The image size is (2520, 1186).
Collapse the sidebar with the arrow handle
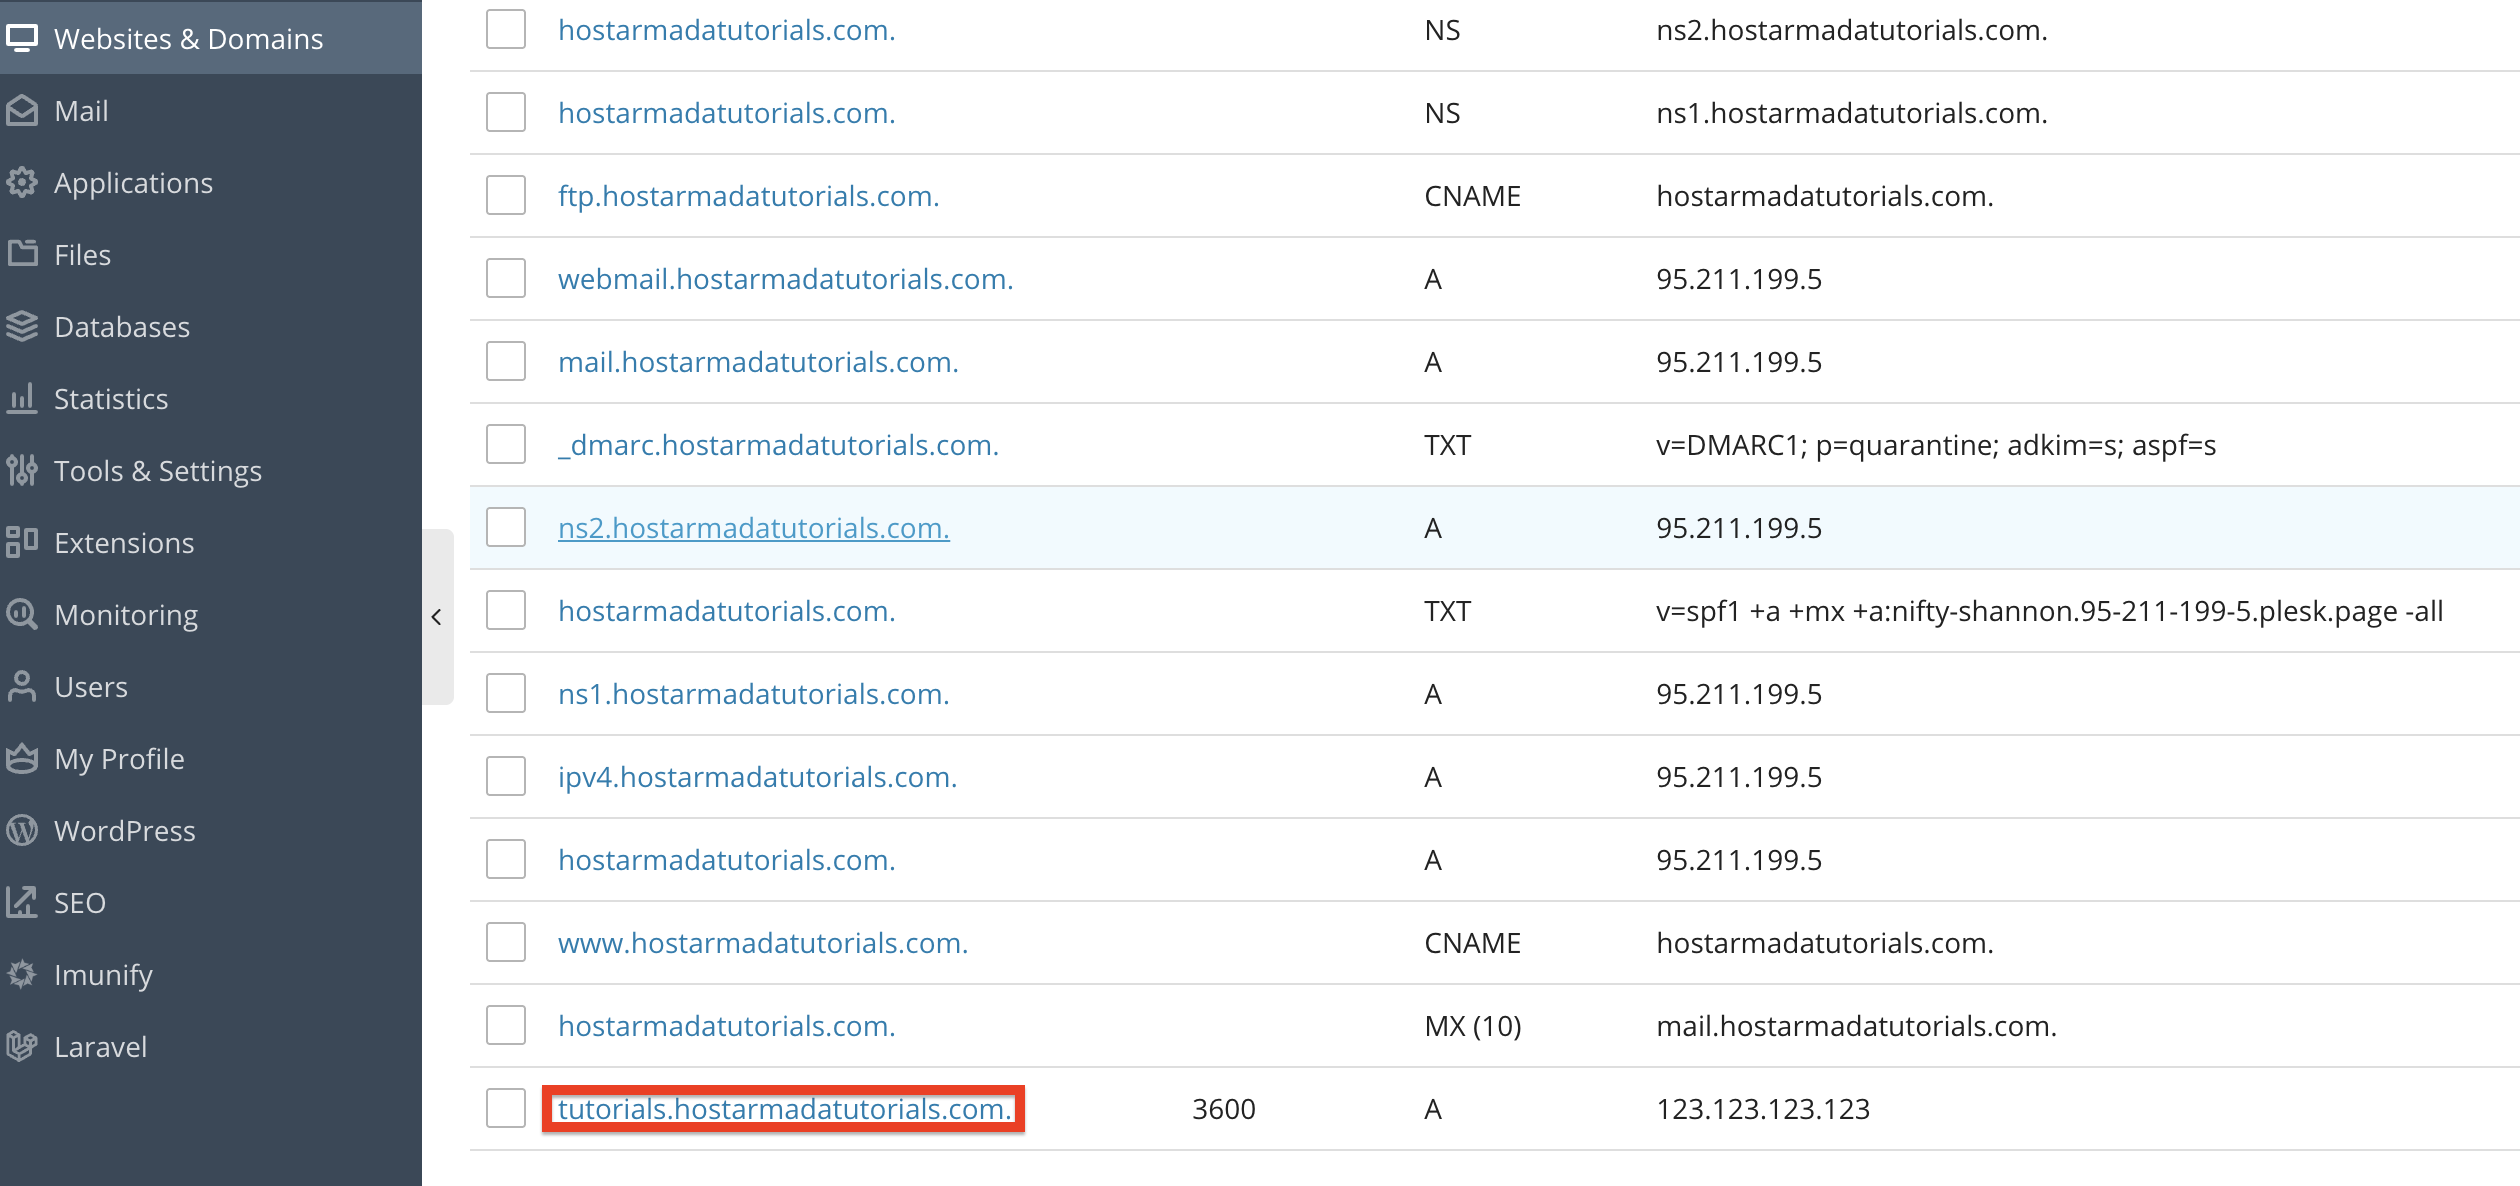(x=437, y=617)
